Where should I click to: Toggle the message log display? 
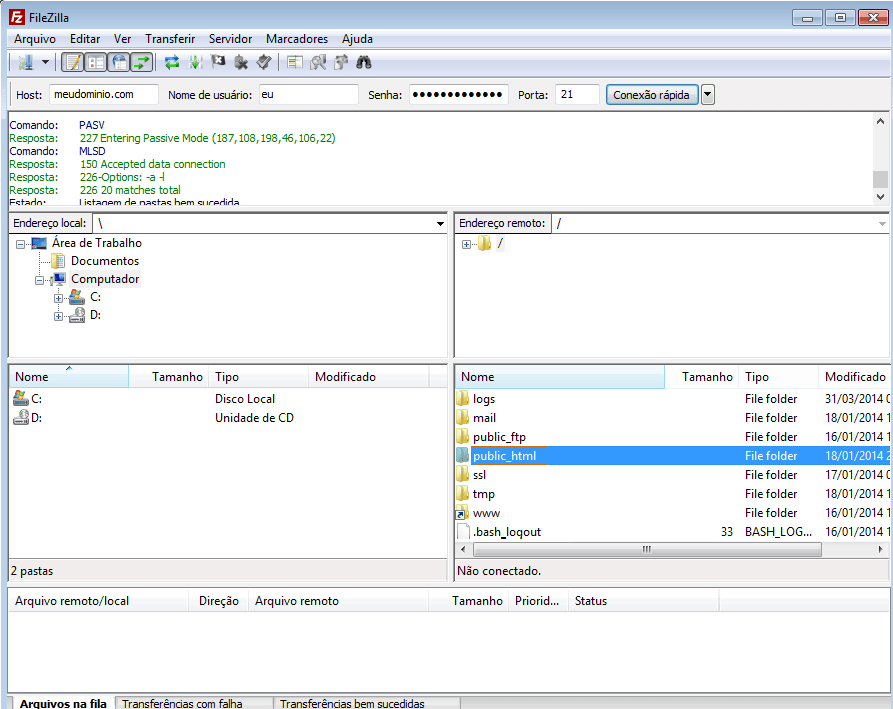pyautogui.click(x=72, y=62)
